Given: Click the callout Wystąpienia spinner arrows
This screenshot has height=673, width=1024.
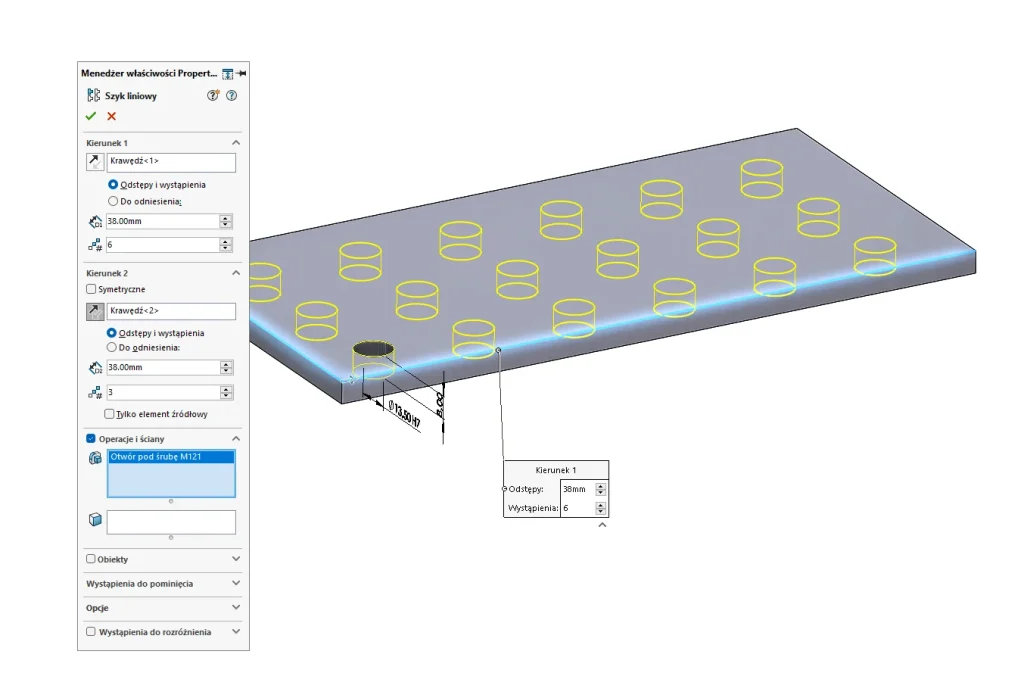Looking at the screenshot, I should (x=601, y=508).
